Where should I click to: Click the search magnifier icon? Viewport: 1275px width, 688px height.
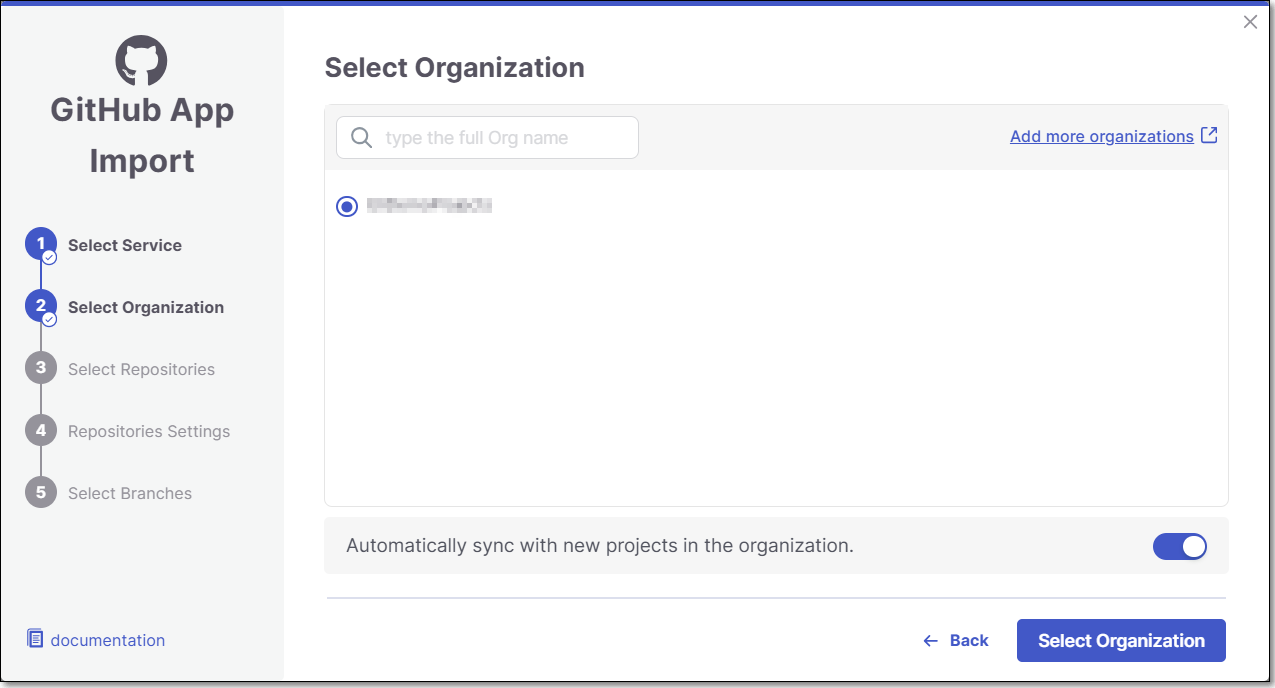(361, 138)
